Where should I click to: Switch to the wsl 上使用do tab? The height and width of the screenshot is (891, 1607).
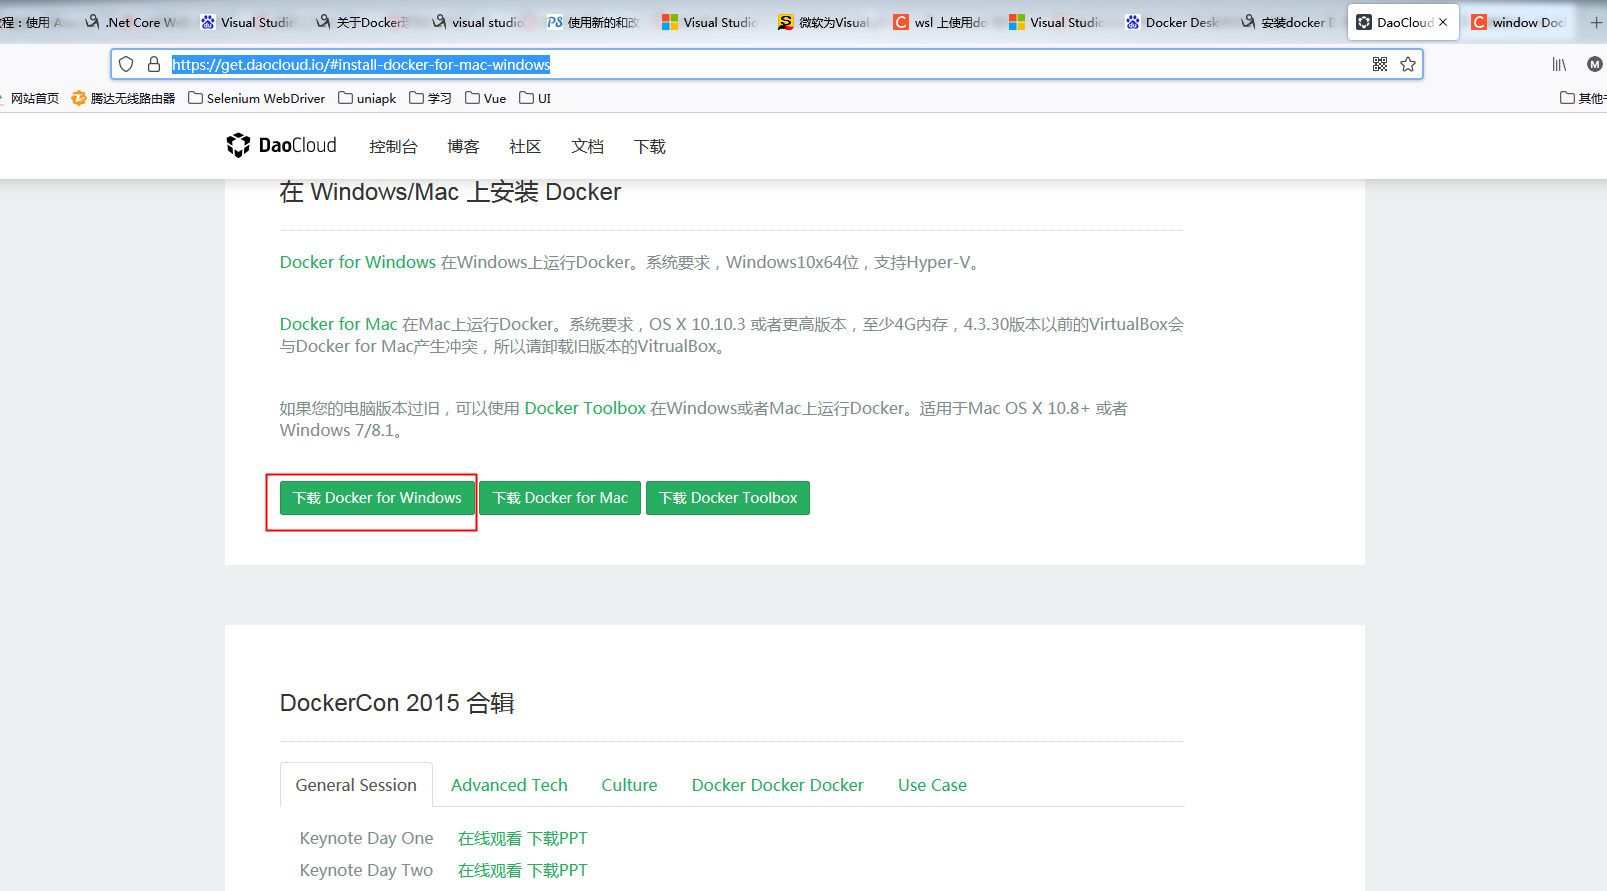pos(941,22)
